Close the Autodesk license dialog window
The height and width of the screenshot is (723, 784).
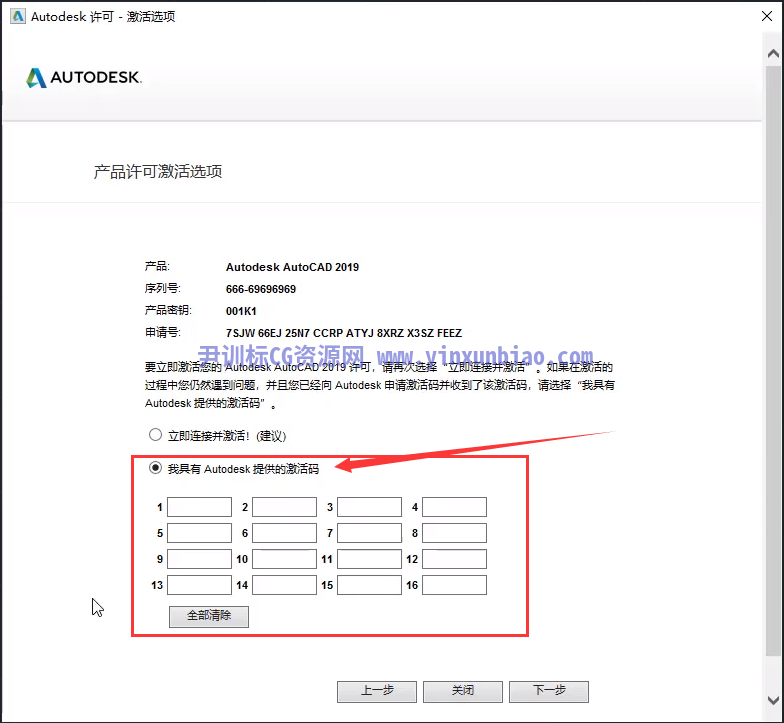[x=766, y=16]
